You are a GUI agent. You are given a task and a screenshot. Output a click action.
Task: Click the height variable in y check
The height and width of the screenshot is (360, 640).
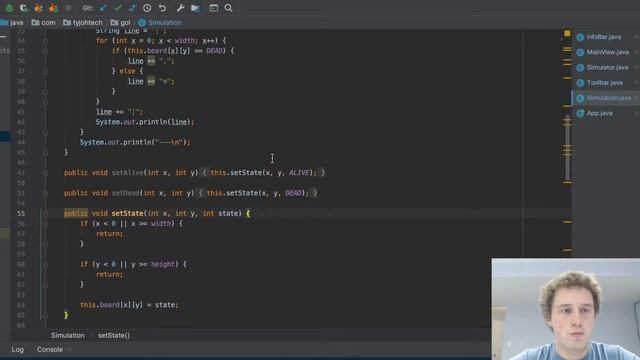tap(163, 264)
